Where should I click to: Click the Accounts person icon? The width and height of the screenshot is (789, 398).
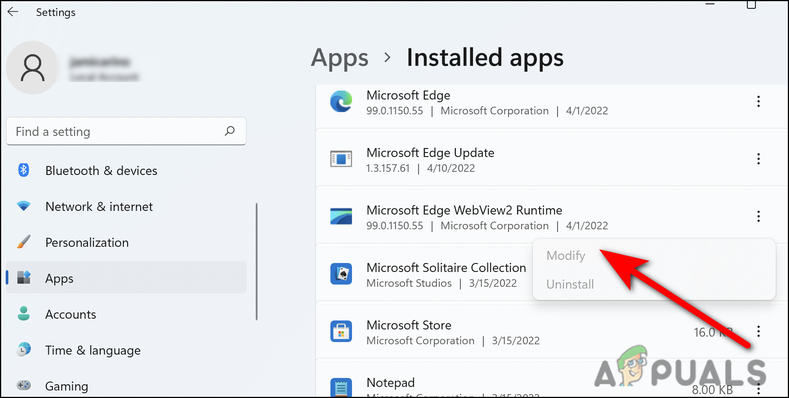click(x=24, y=314)
